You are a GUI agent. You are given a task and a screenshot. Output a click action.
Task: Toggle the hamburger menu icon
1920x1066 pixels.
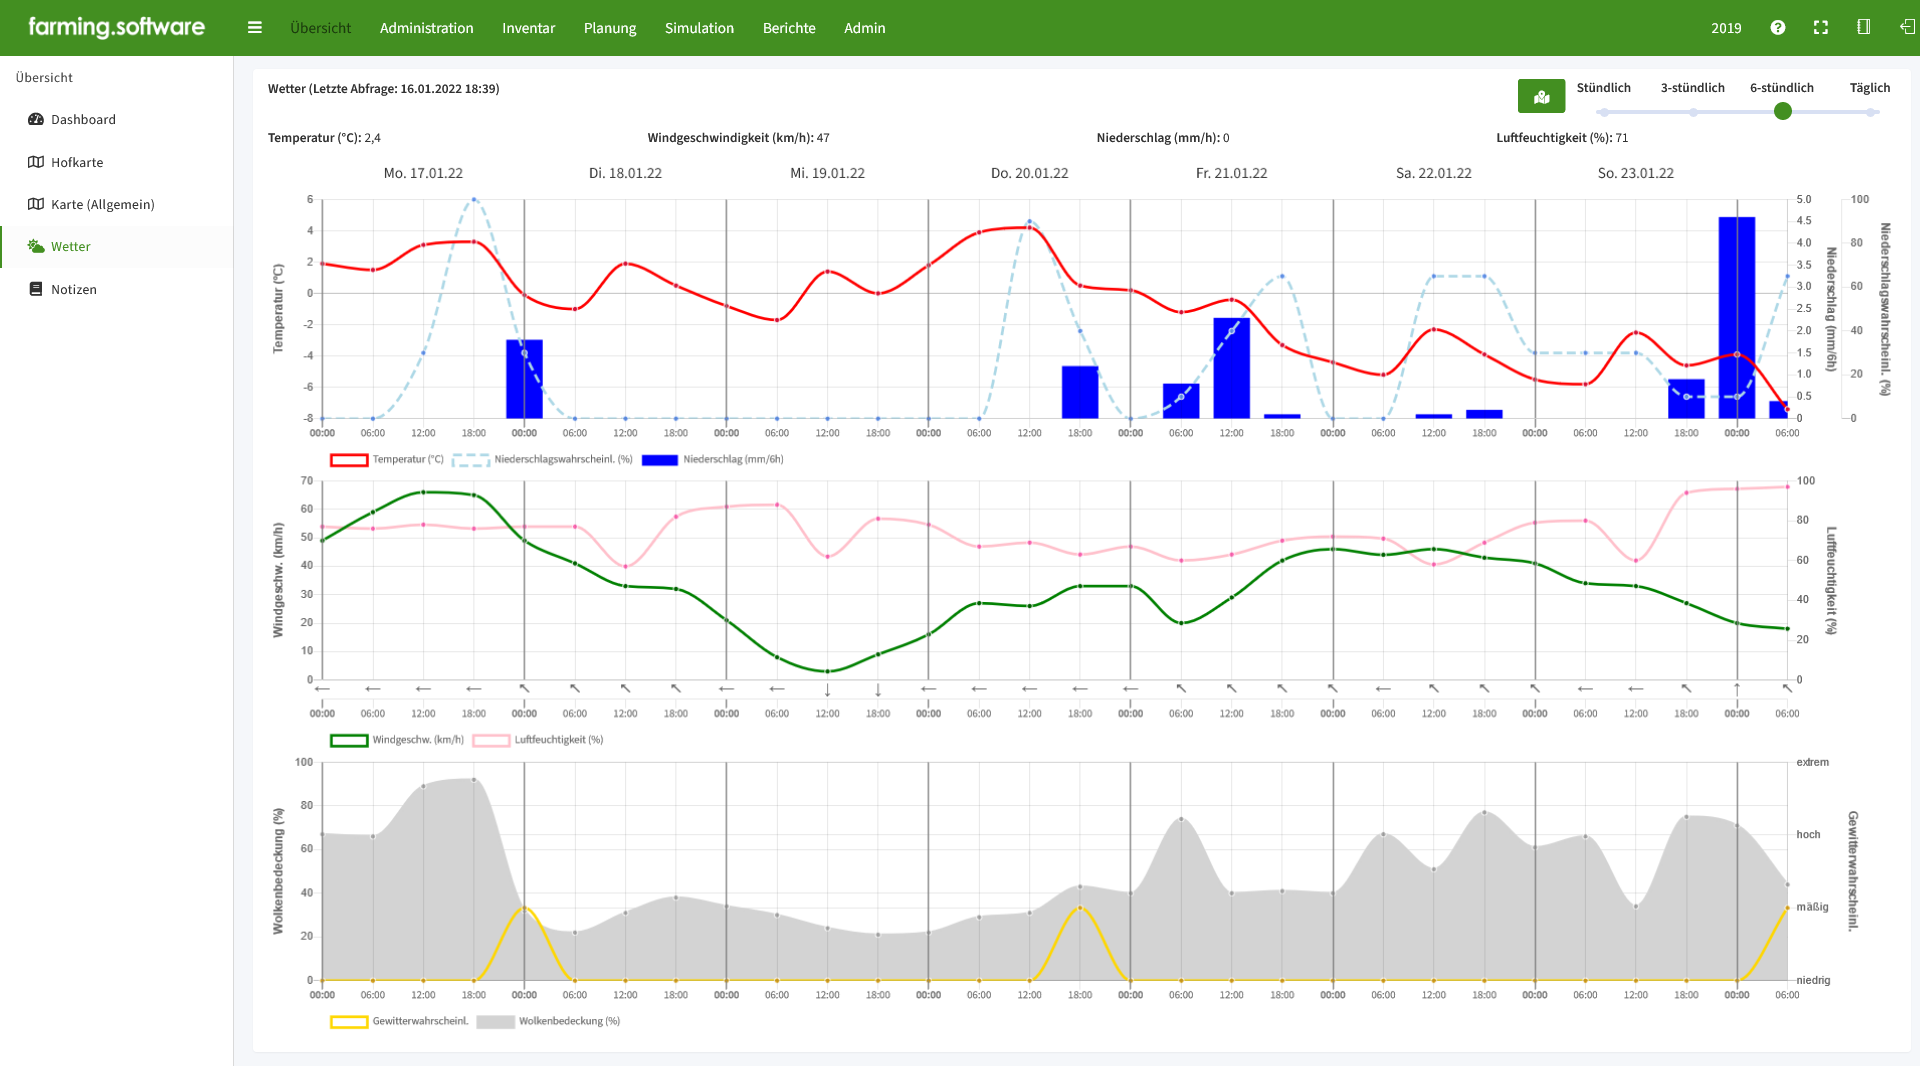255,28
